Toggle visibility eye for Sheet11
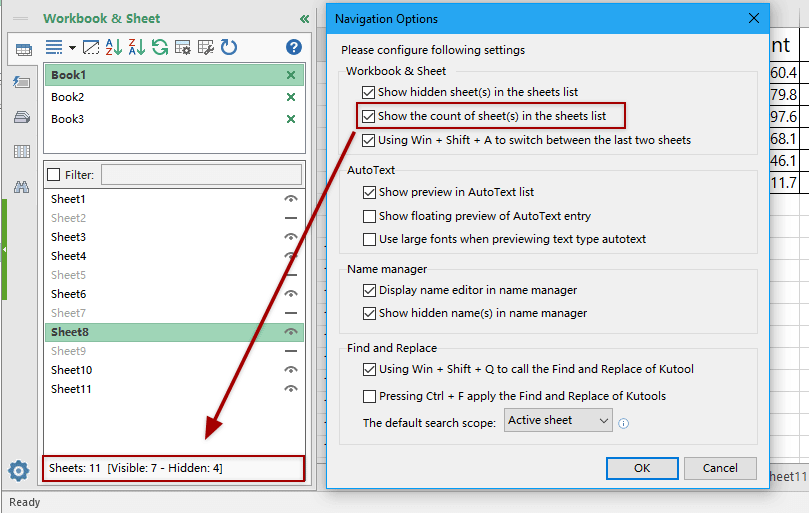This screenshot has width=809, height=513. coord(291,389)
